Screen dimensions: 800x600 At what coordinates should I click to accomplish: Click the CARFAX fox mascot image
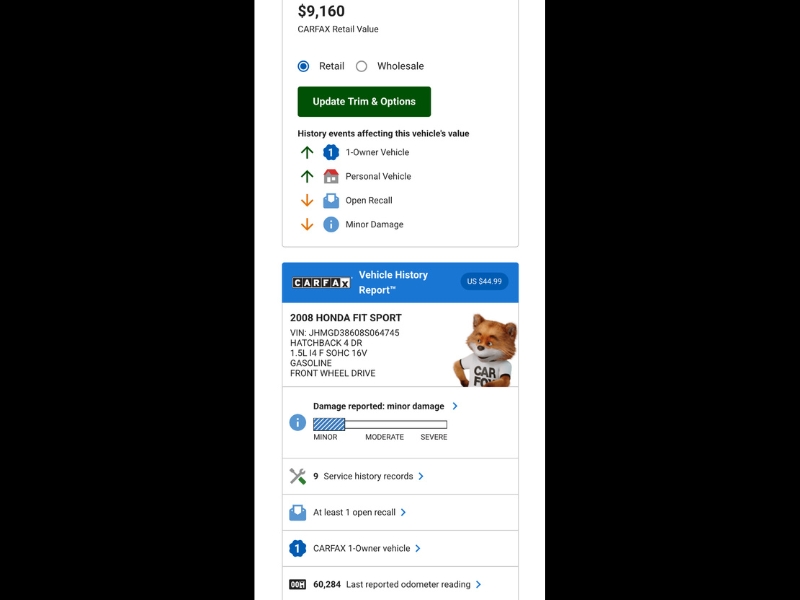point(486,350)
